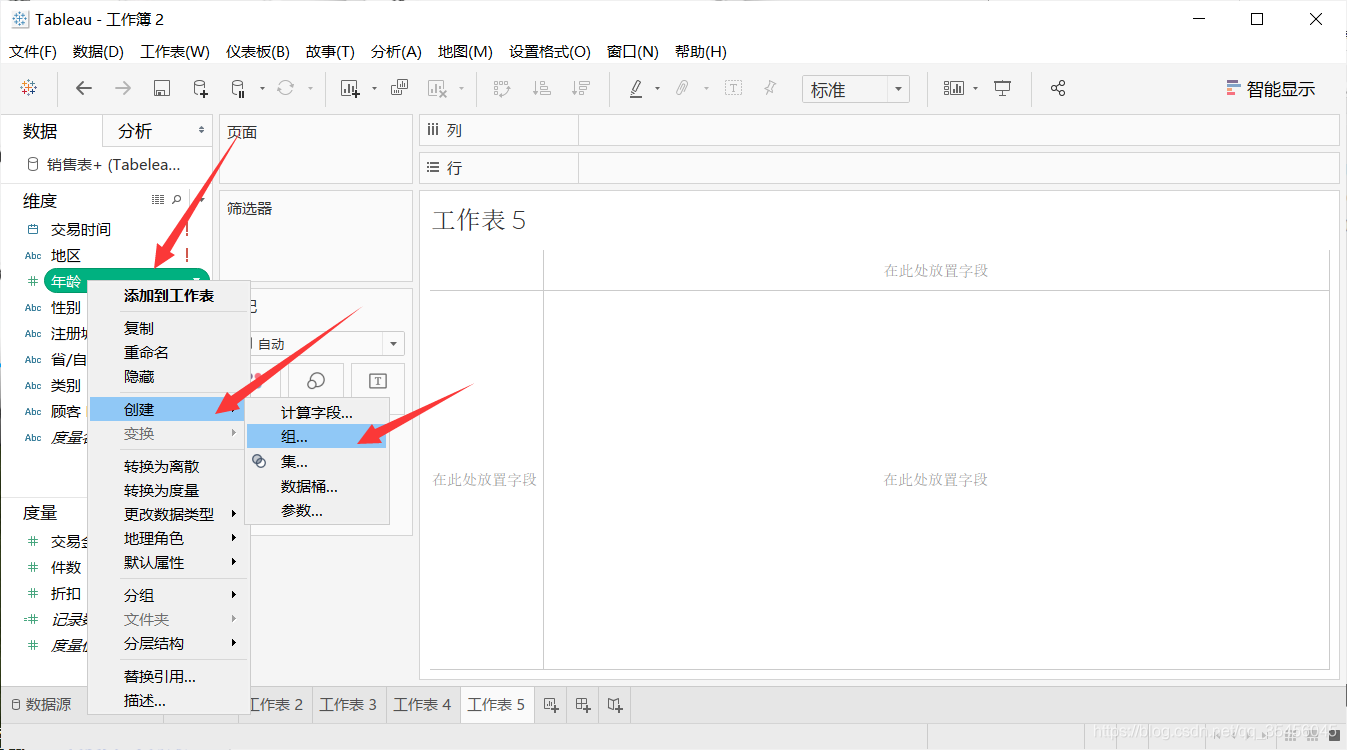Save the workbook with the disk icon

[161, 89]
